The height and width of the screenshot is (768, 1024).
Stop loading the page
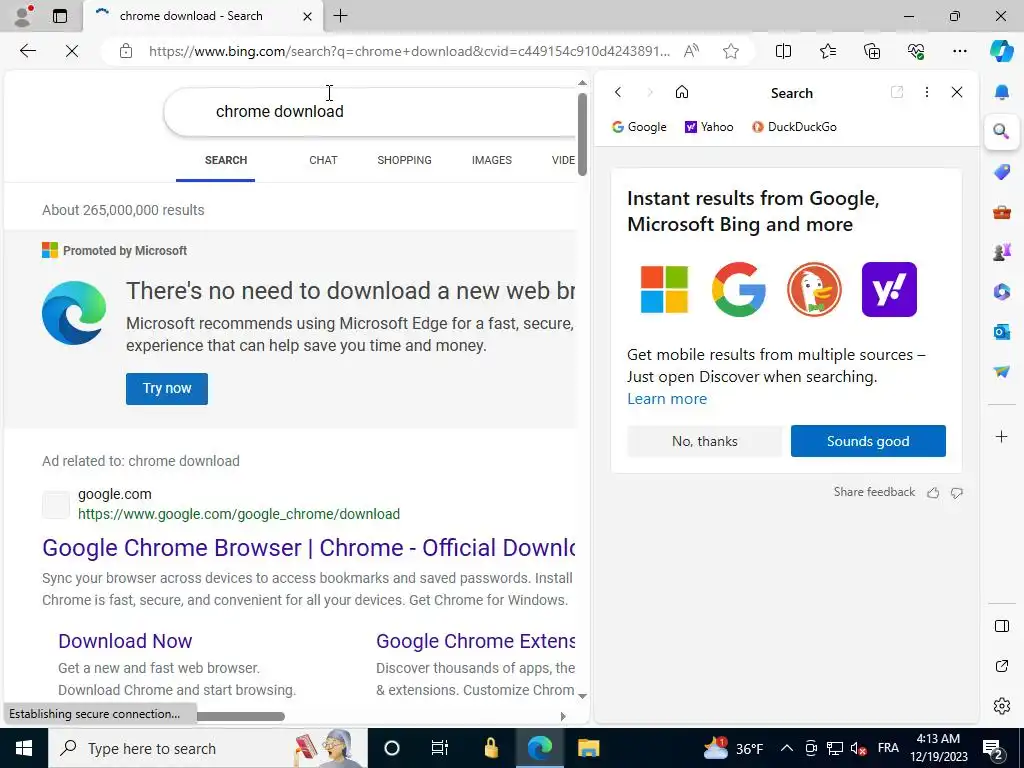pos(72,51)
